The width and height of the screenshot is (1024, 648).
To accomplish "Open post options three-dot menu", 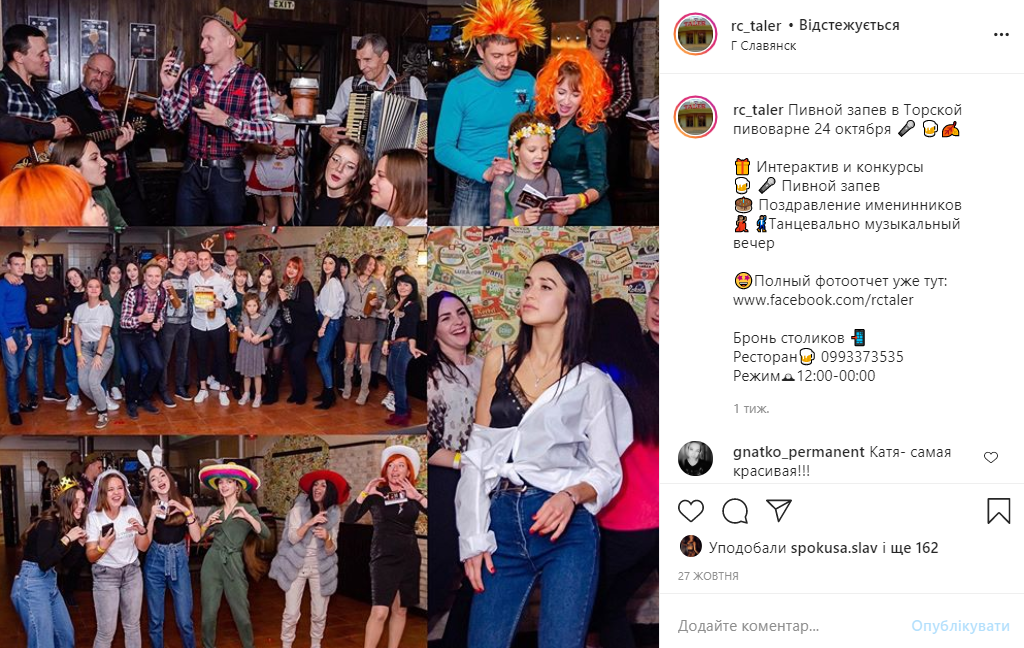I will tap(1001, 35).
